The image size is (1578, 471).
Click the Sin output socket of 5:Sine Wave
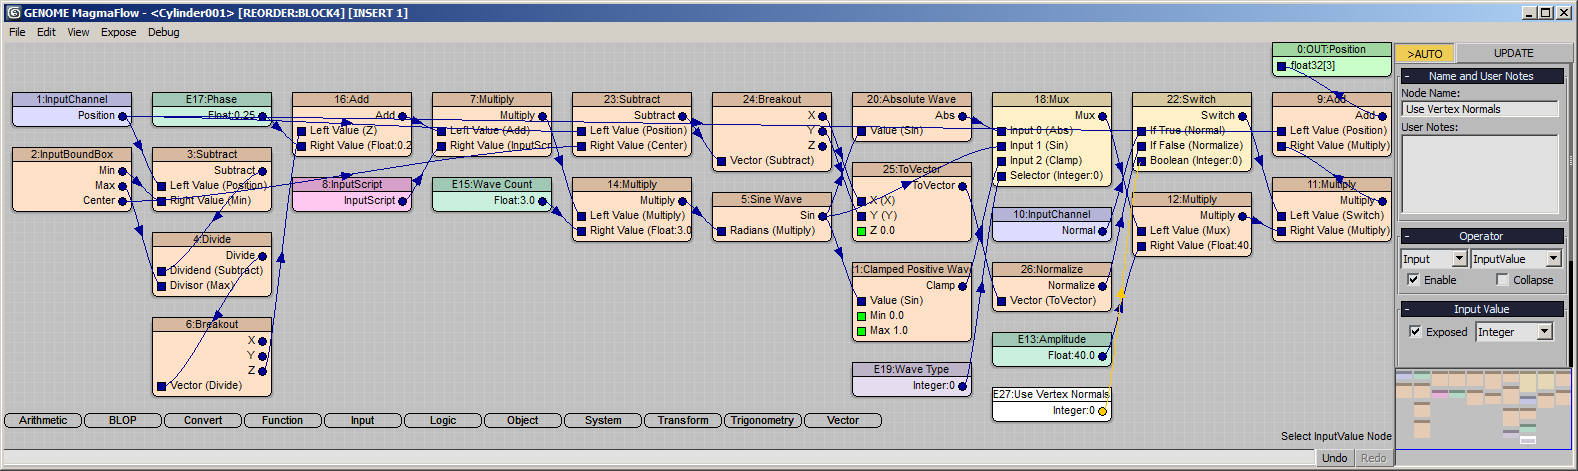pyautogui.click(x=823, y=216)
